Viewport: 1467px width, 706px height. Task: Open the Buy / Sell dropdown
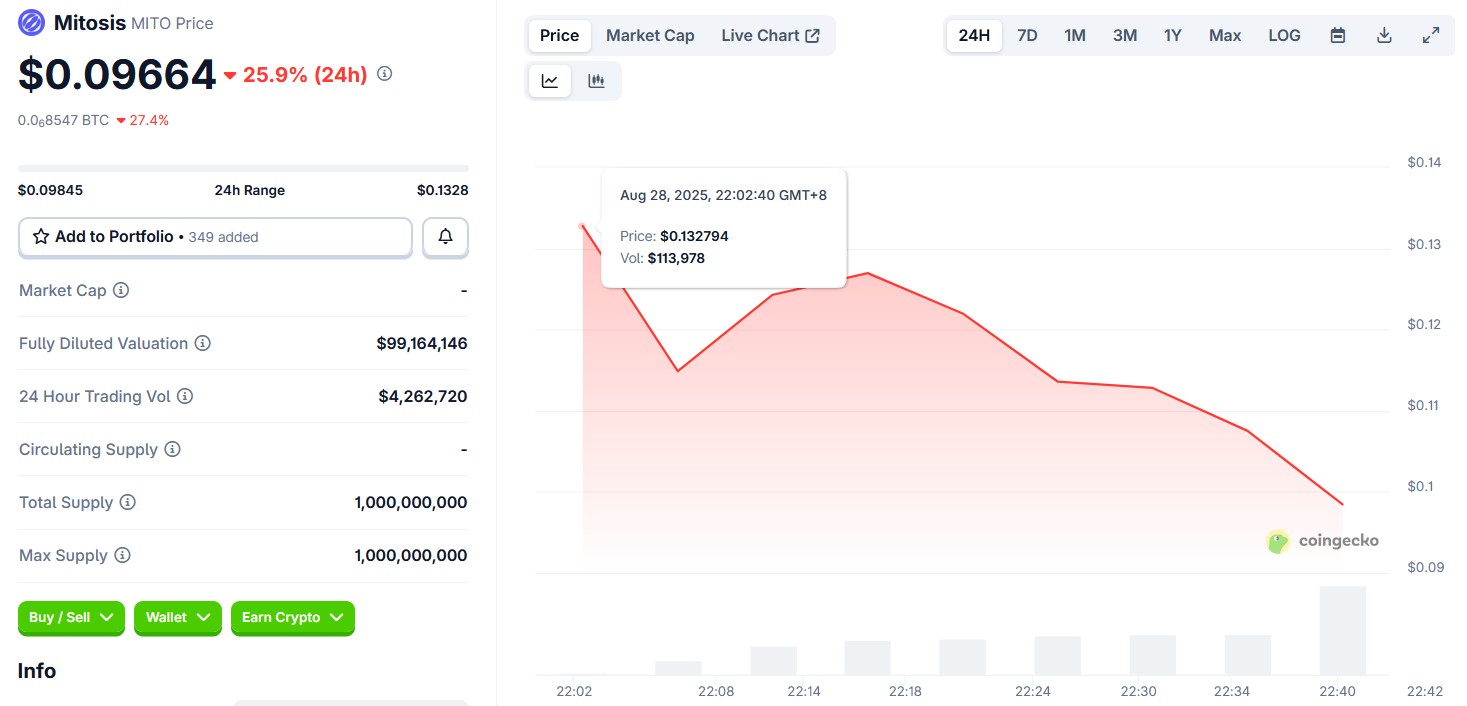click(x=71, y=617)
